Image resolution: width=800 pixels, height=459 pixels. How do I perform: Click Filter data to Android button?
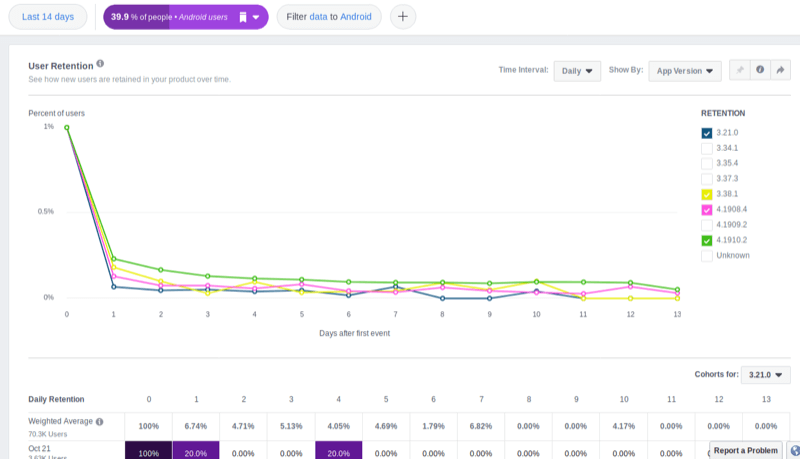click(329, 17)
